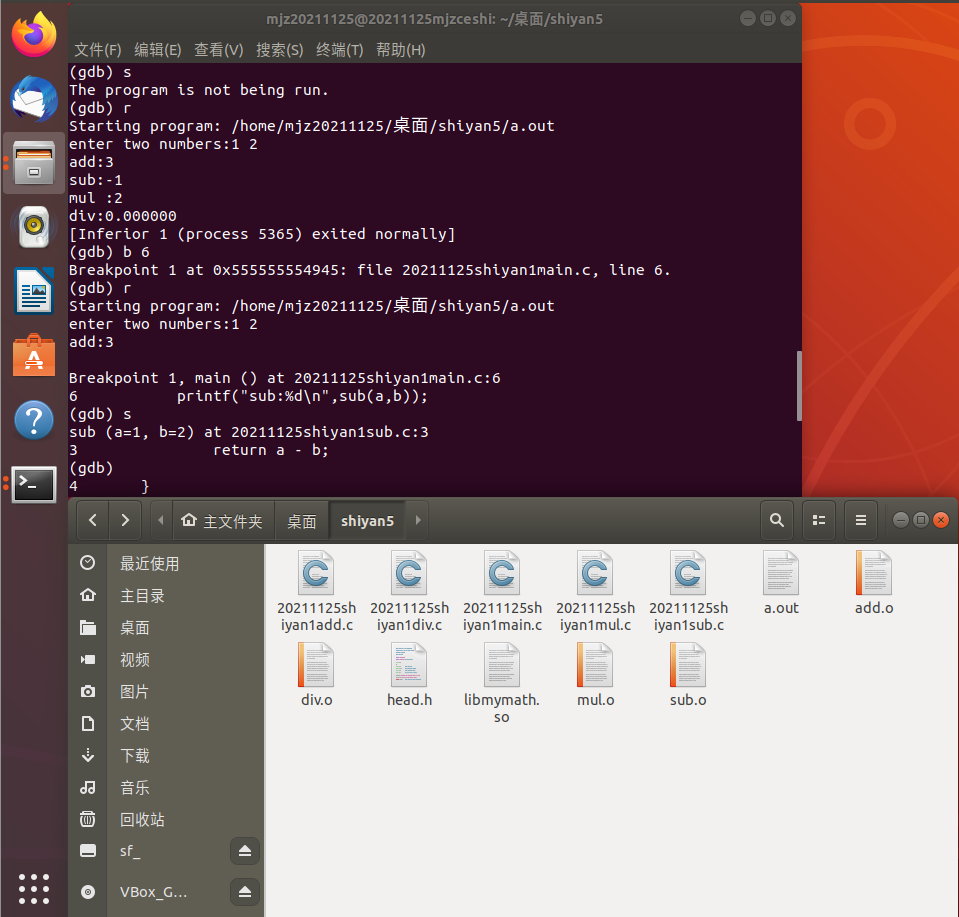Navigate to 桌面 in path bar
The image size is (959, 917).
pyautogui.click(x=302, y=521)
